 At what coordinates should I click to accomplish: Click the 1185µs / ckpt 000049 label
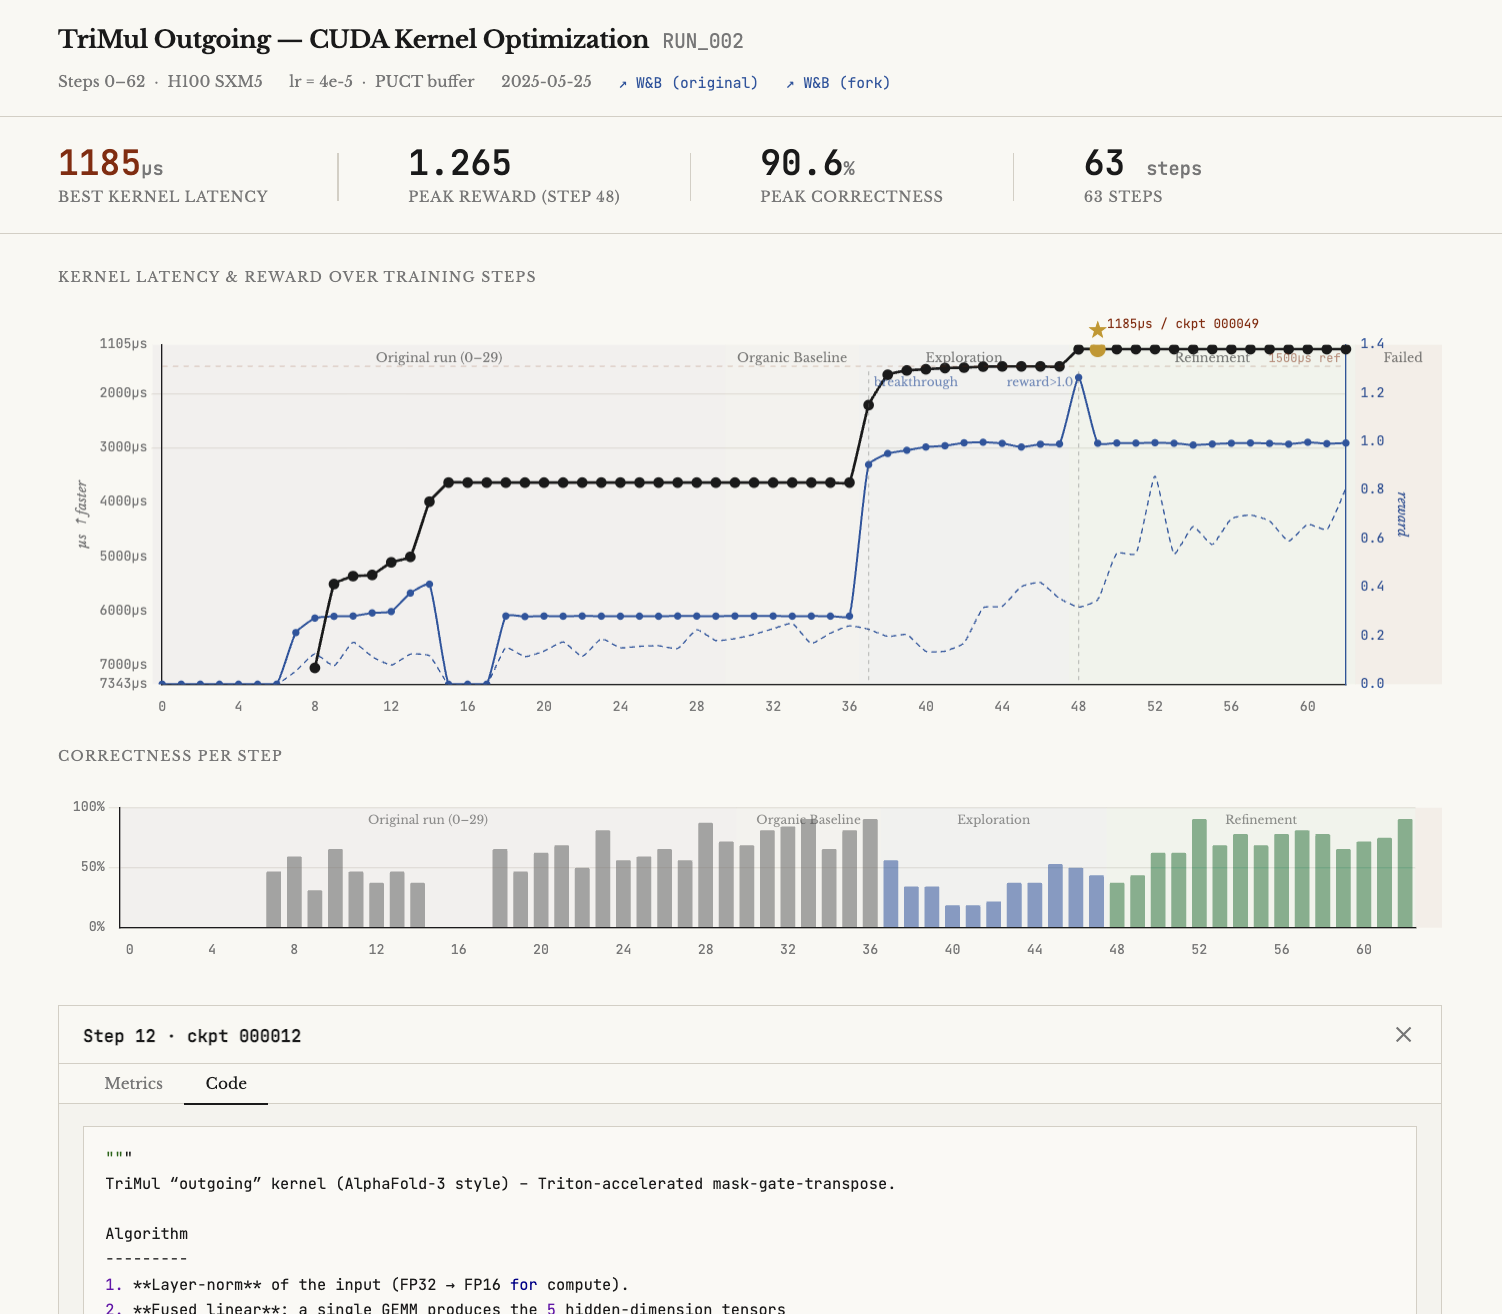[x=1183, y=324]
